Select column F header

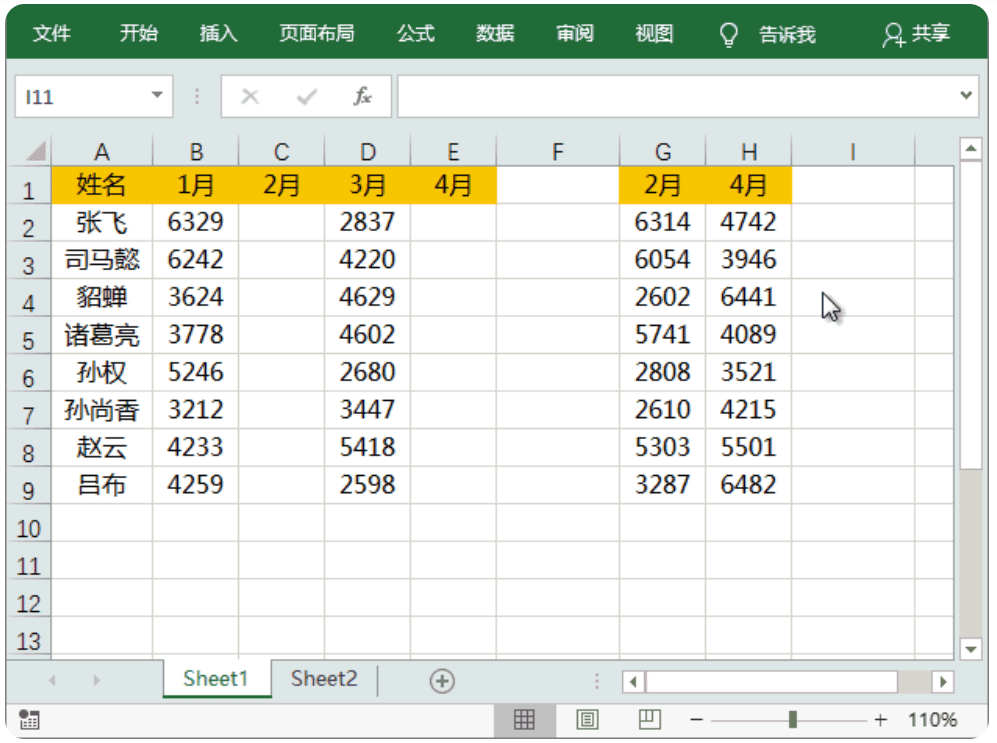pos(558,151)
